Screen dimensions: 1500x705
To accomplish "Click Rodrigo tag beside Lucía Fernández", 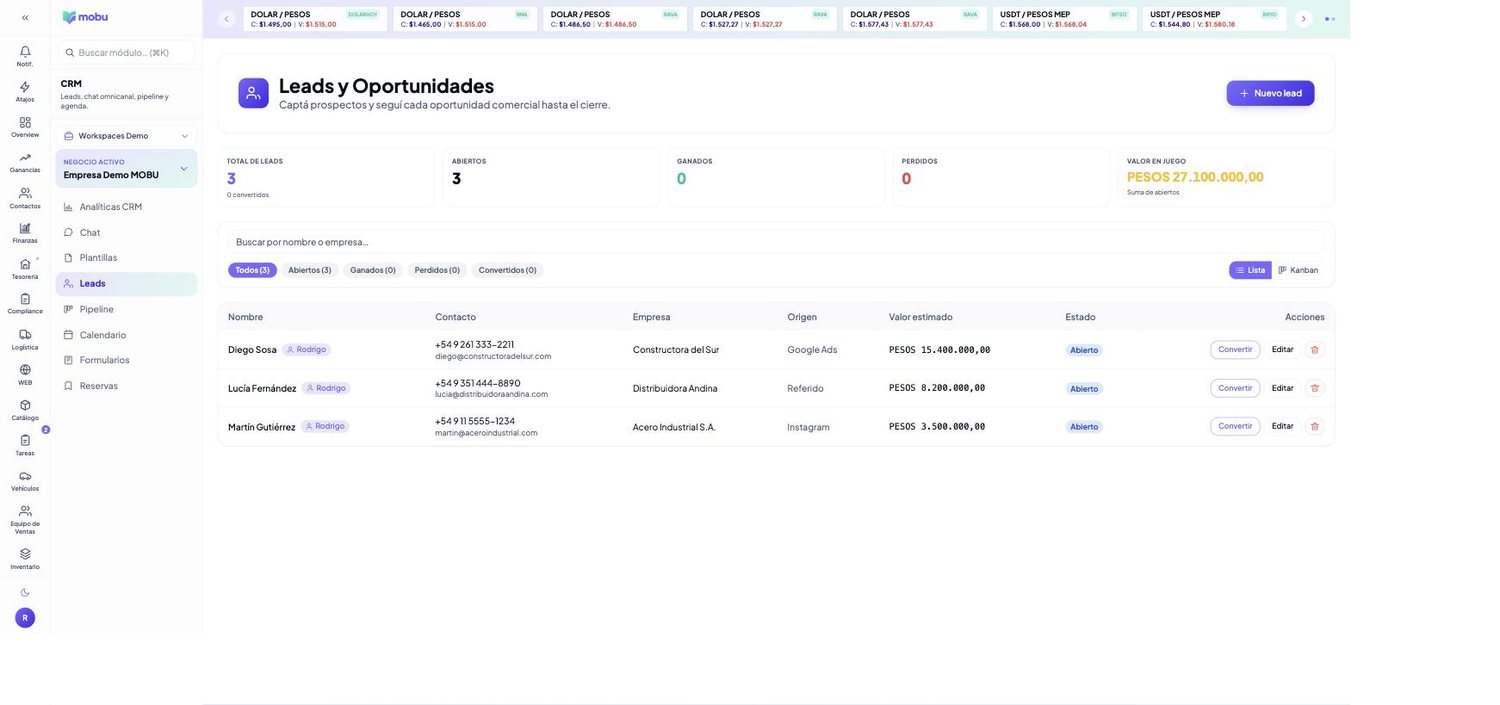I will 326,388.
